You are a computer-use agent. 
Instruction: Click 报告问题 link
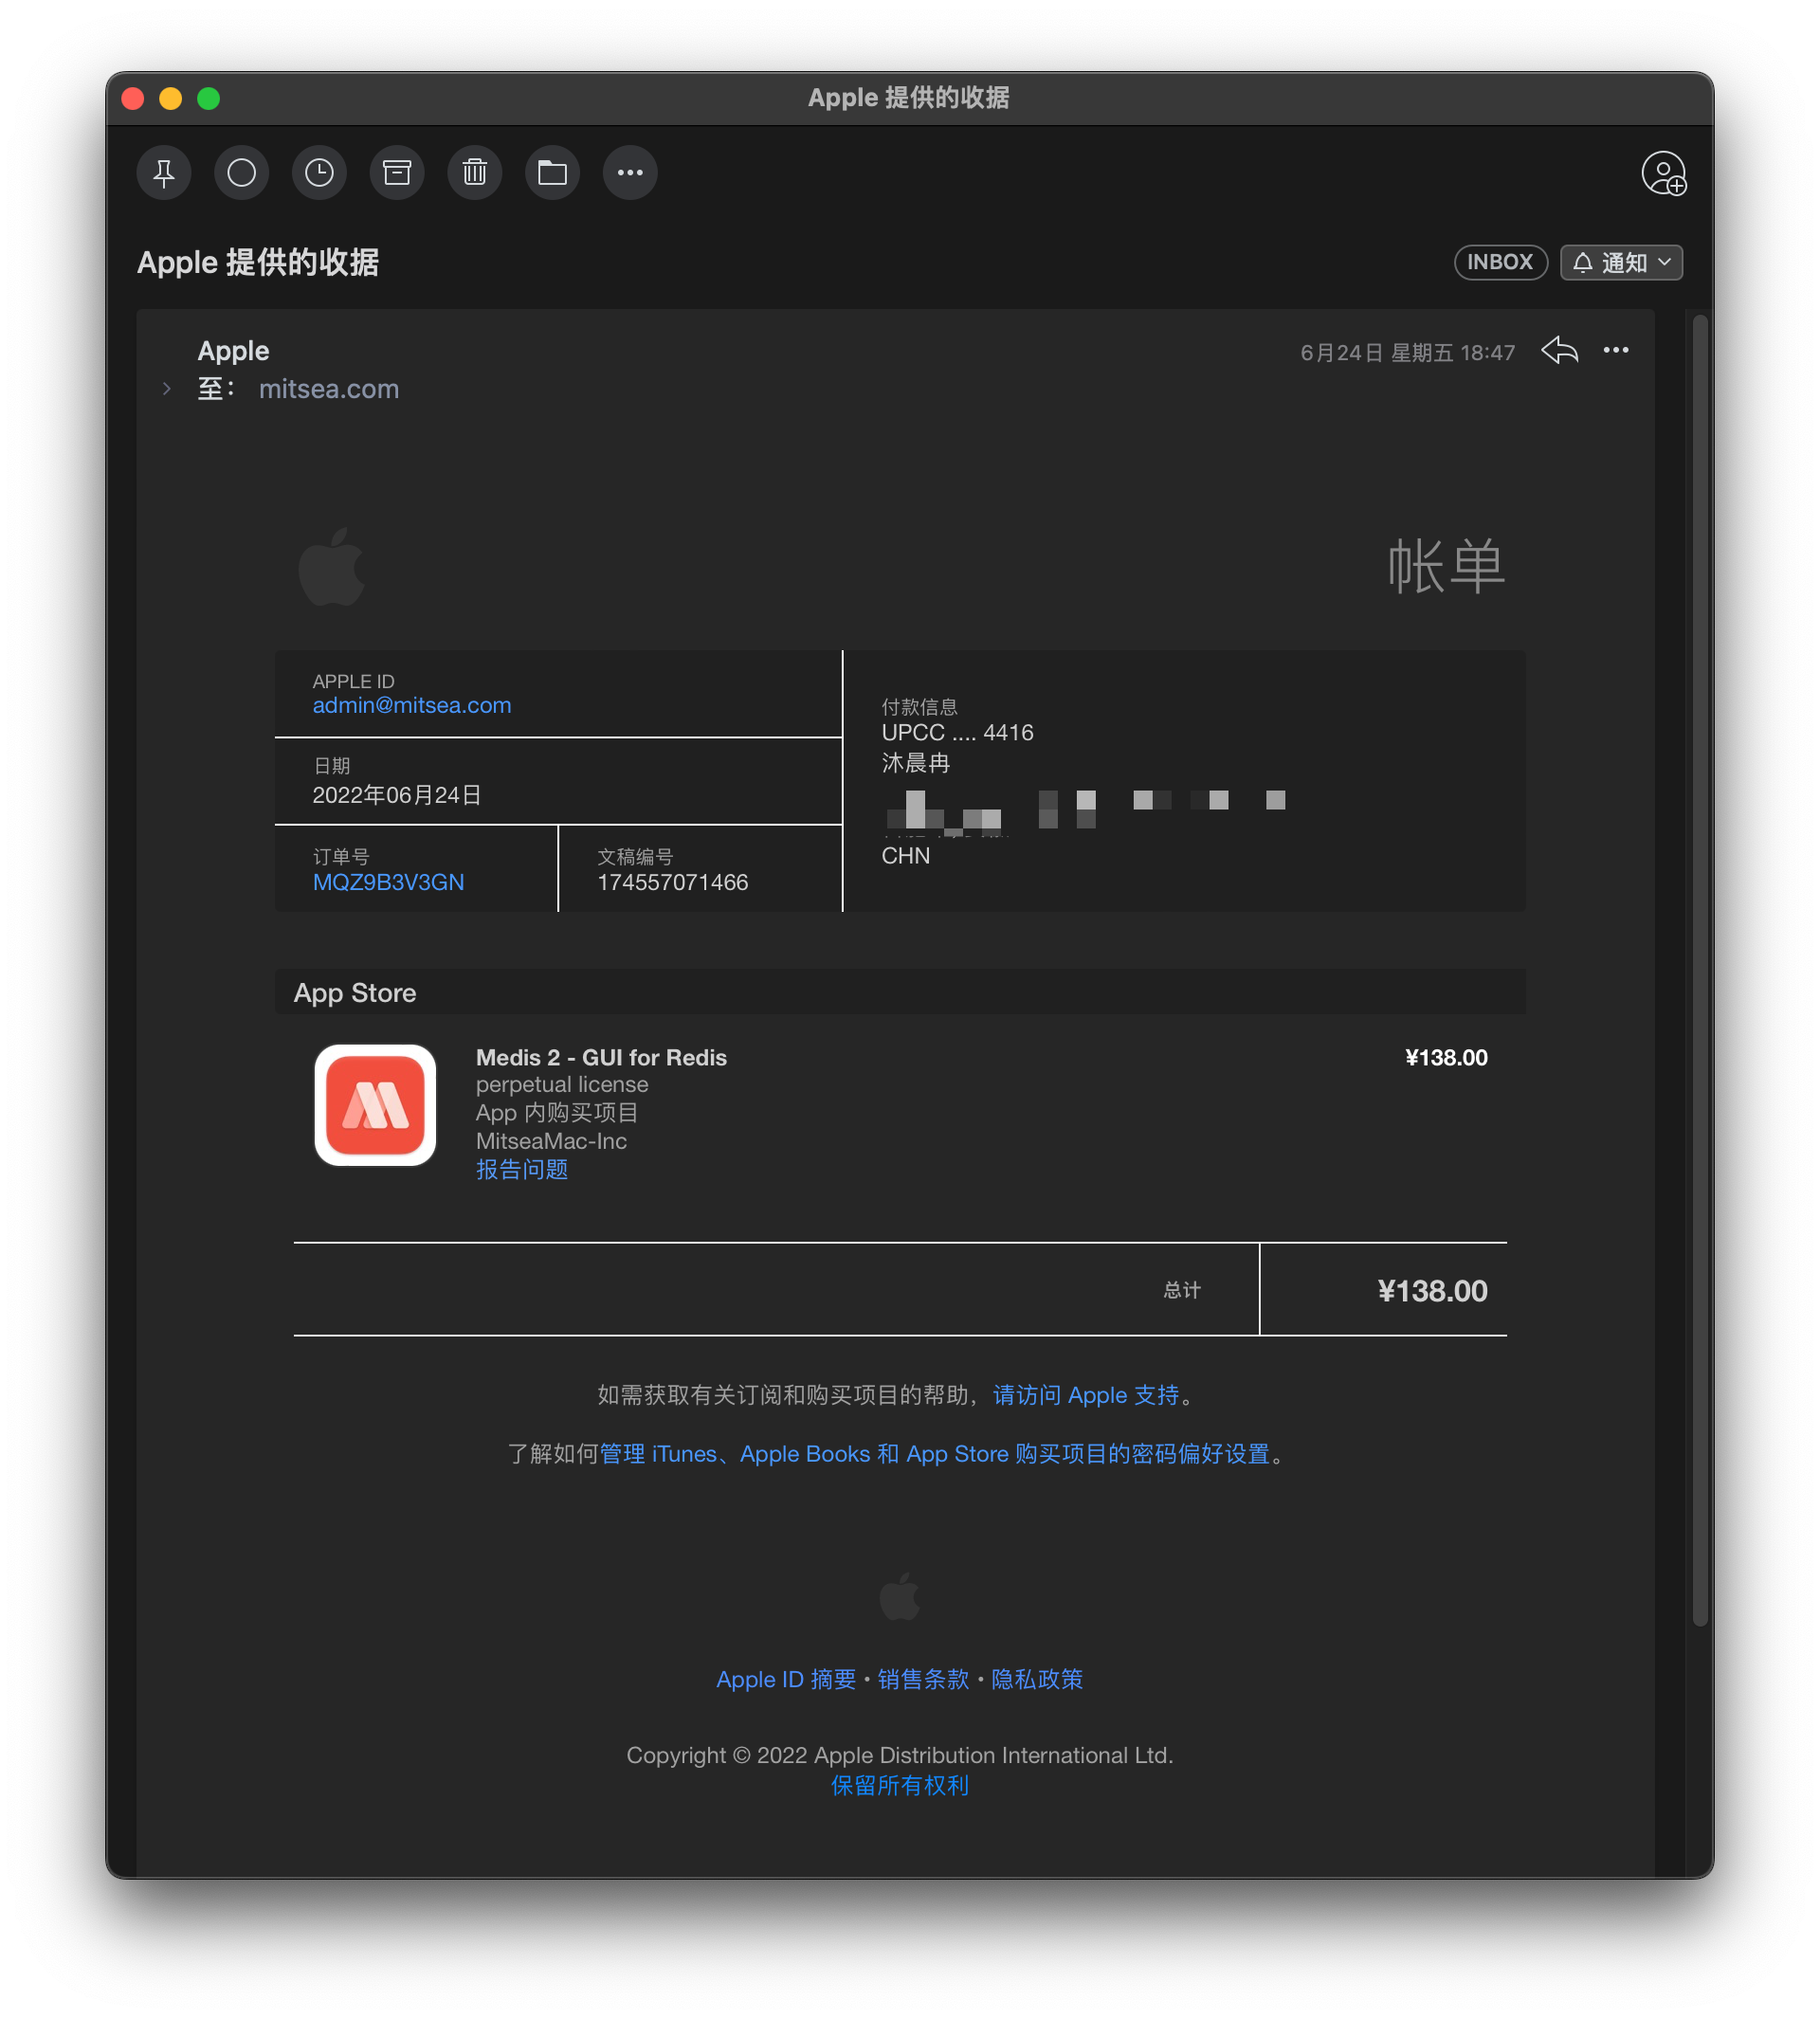[521, 1169]
